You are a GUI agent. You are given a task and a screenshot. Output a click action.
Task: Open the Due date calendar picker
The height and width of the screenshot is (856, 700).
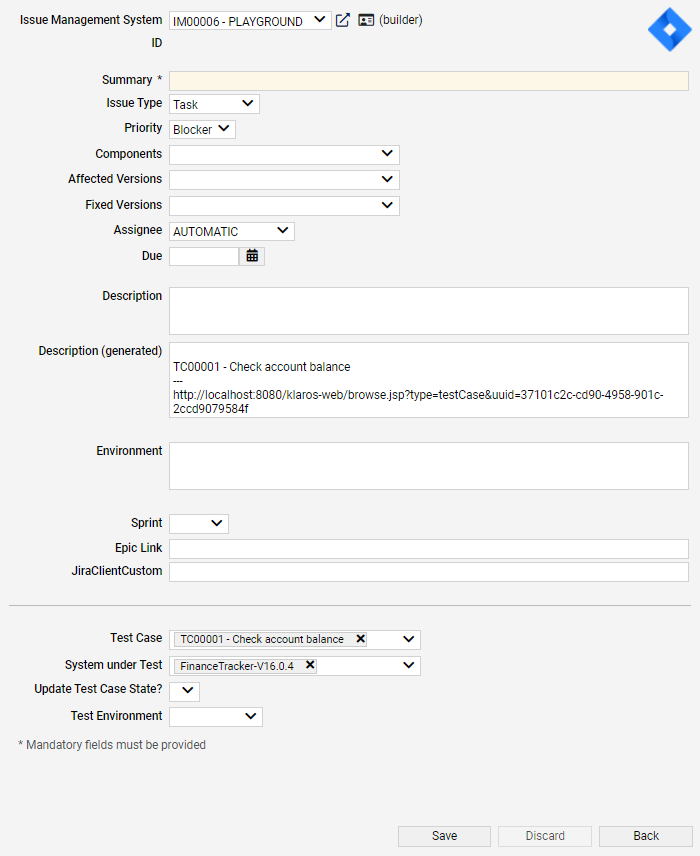252,255
